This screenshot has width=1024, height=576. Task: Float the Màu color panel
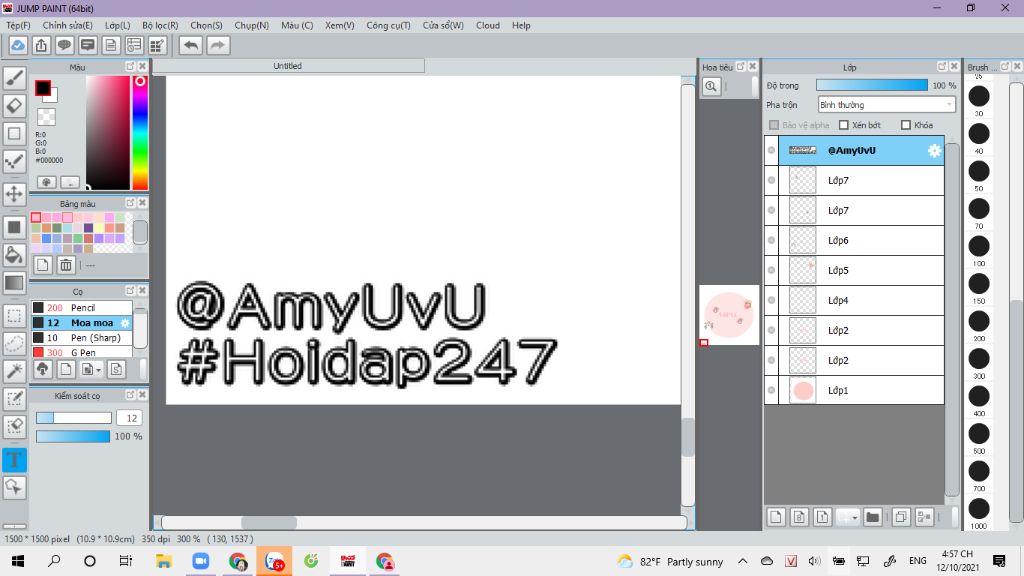[x=130, y=67]
